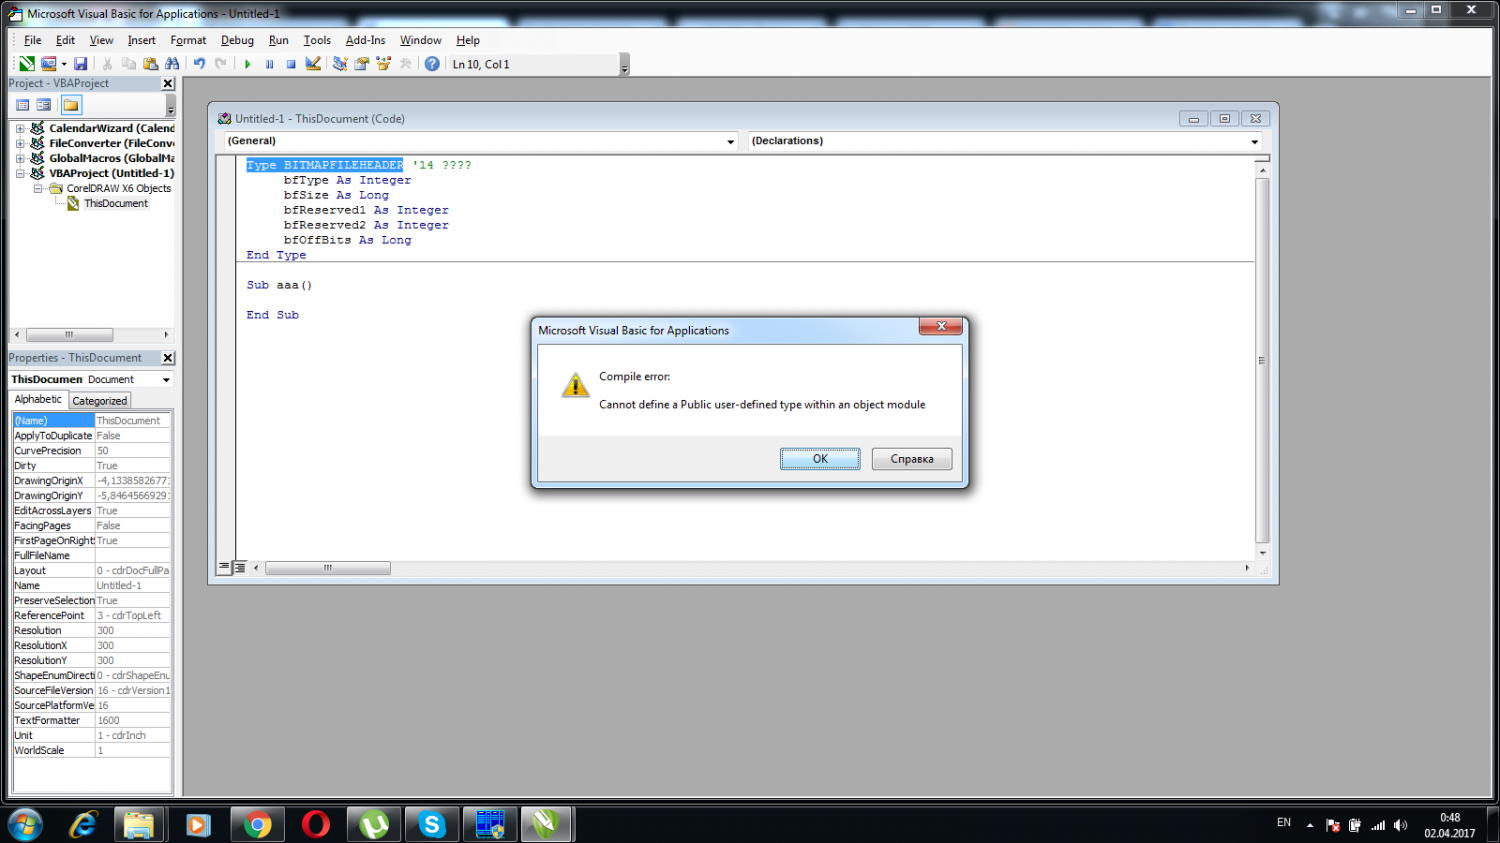Collapse the CorelDRAW X6 Objects folder
Image resolution: width=1500 pixels, height=843 pixels.
pos(38,188)
